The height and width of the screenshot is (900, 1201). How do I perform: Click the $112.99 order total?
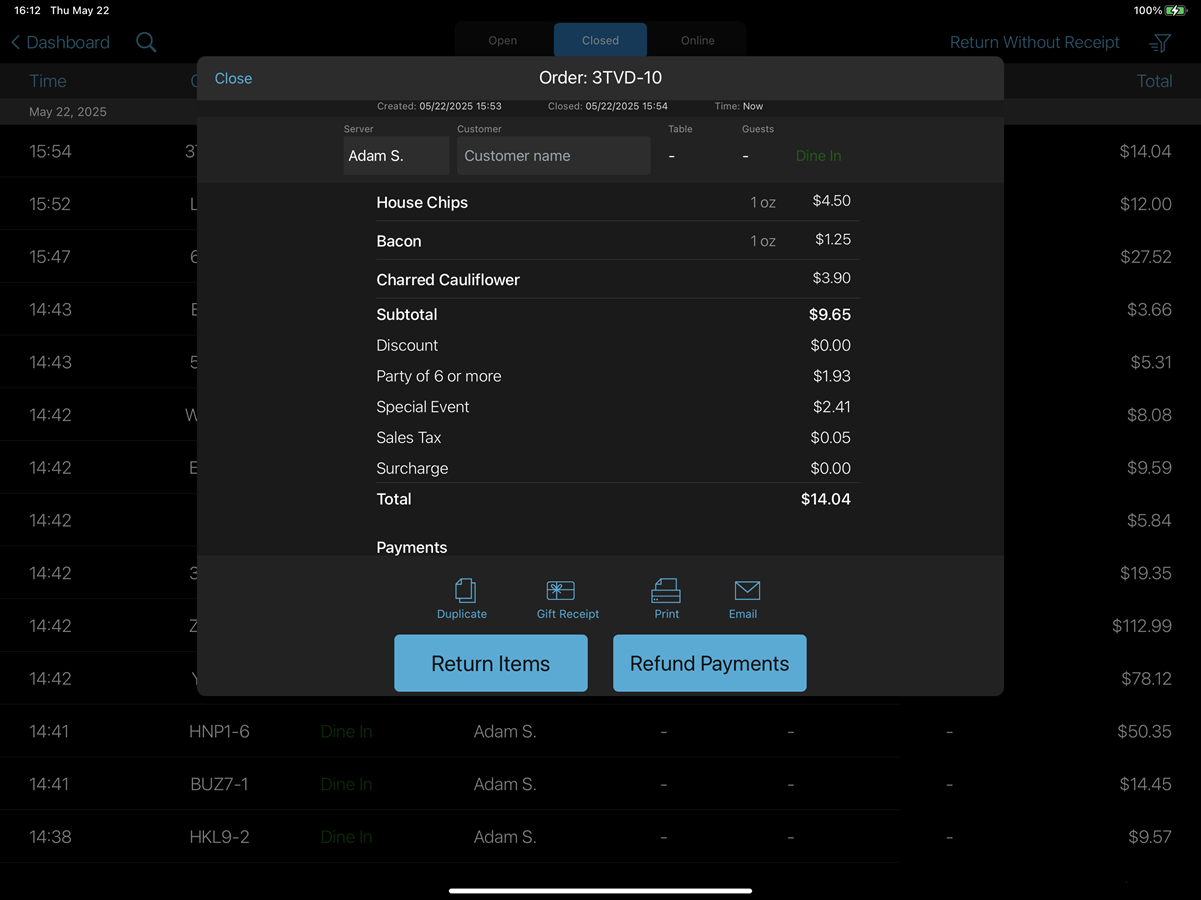tap(1142, 626)
